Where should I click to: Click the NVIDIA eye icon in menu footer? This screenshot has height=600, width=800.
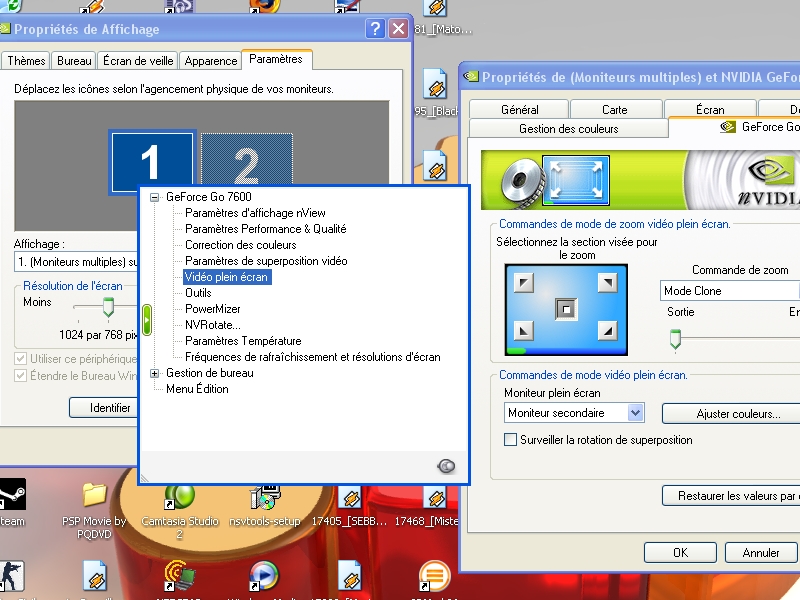click(446, 466)
